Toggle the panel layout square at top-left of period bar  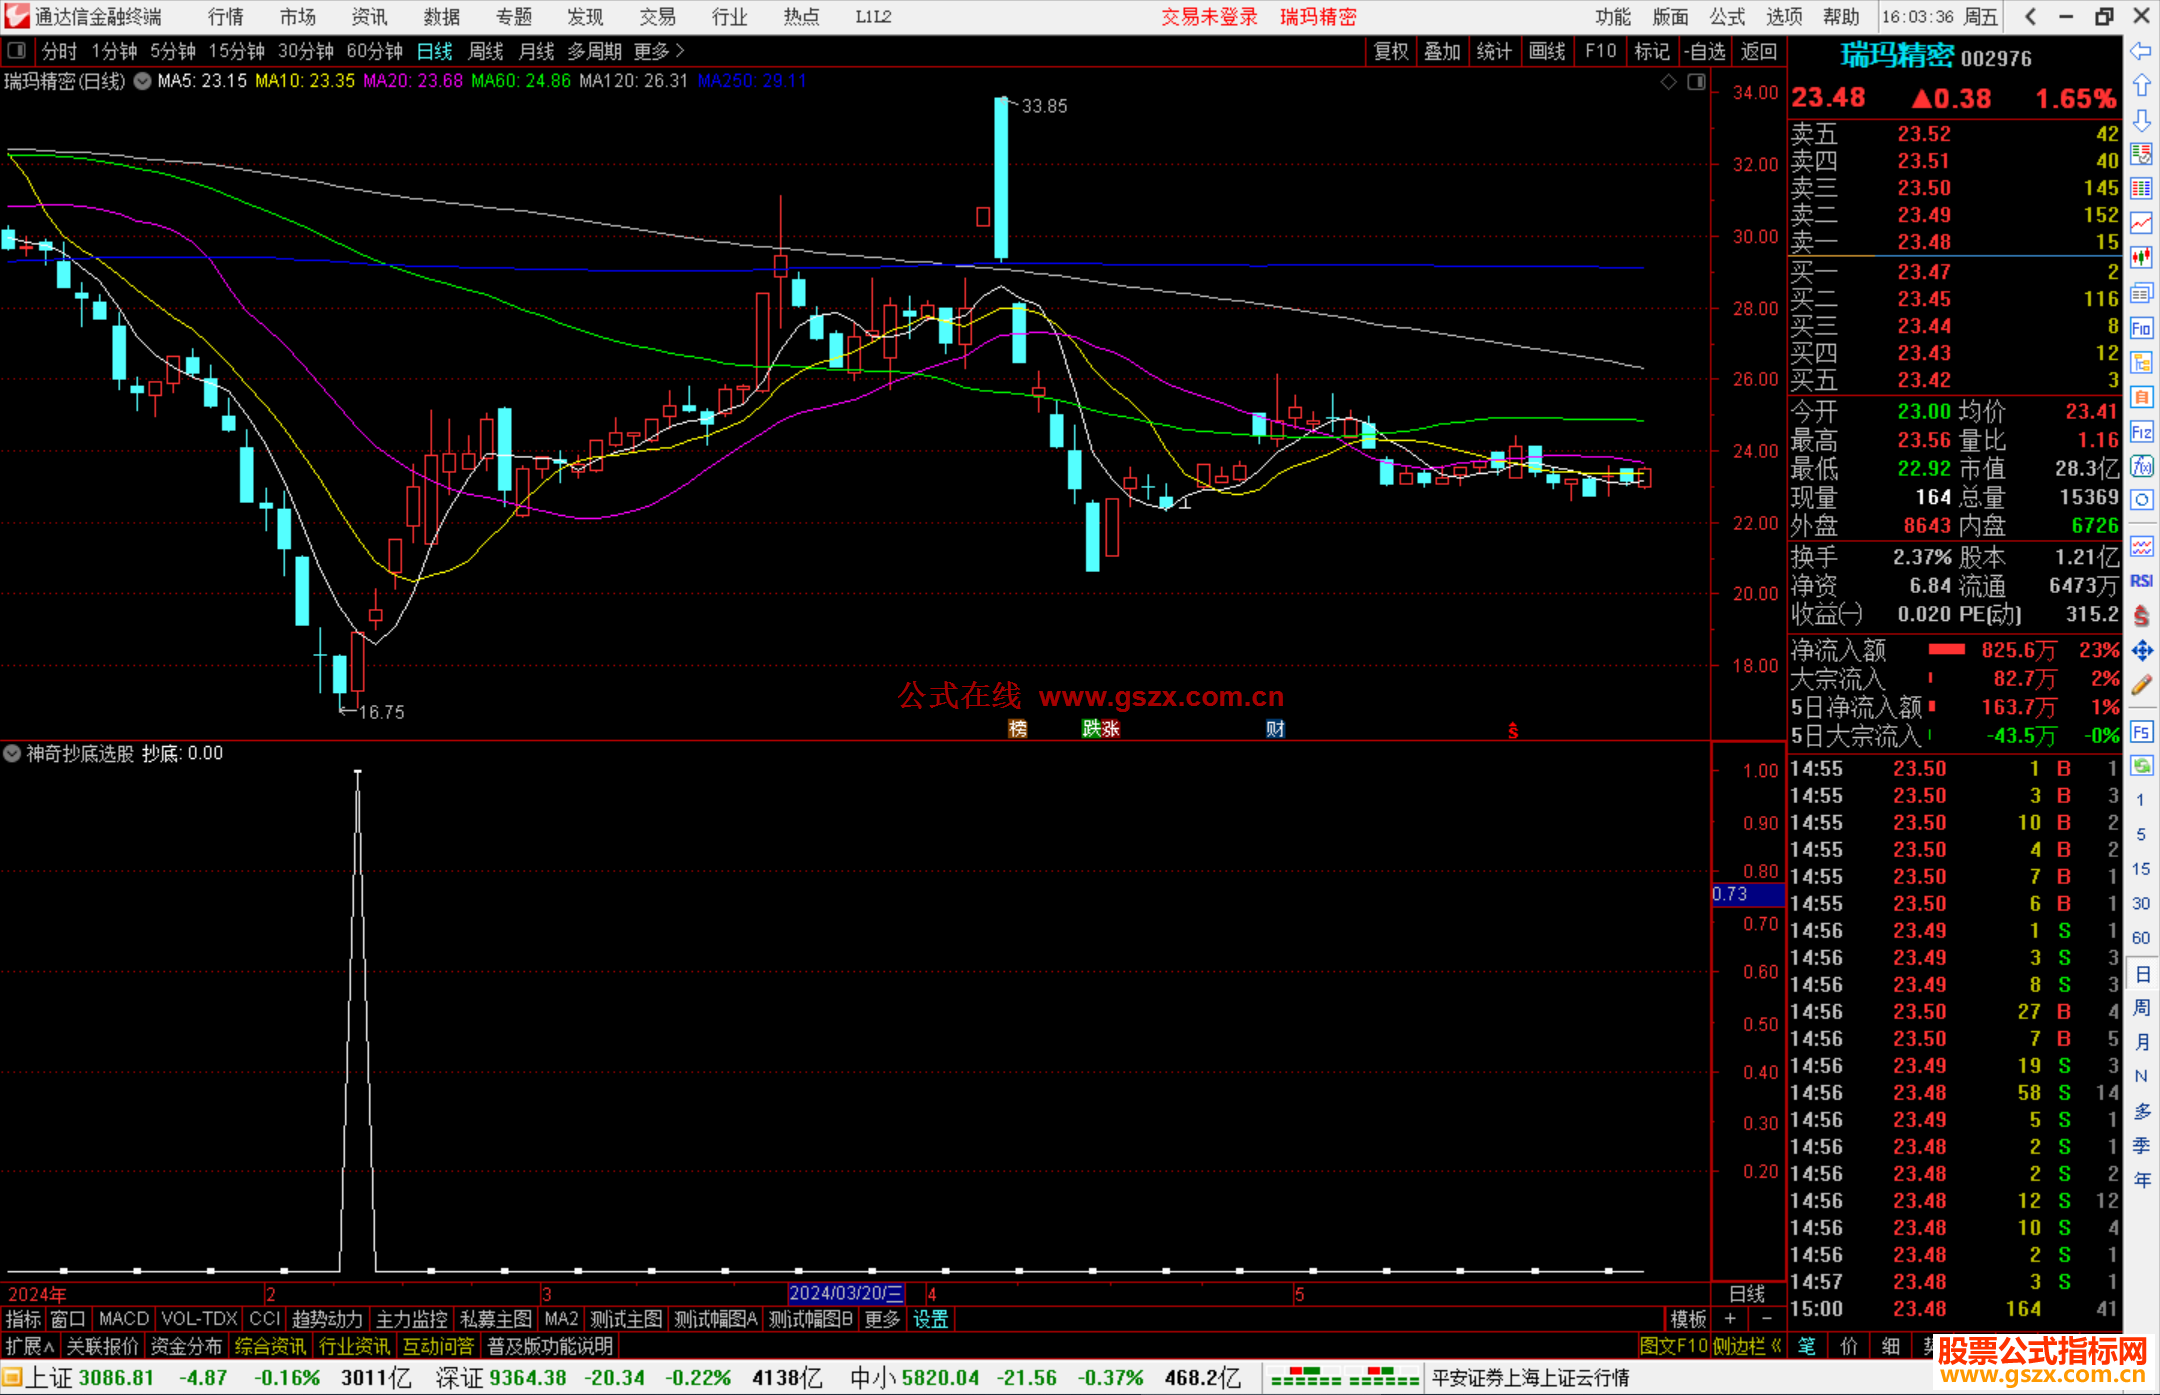click(16, 51)
